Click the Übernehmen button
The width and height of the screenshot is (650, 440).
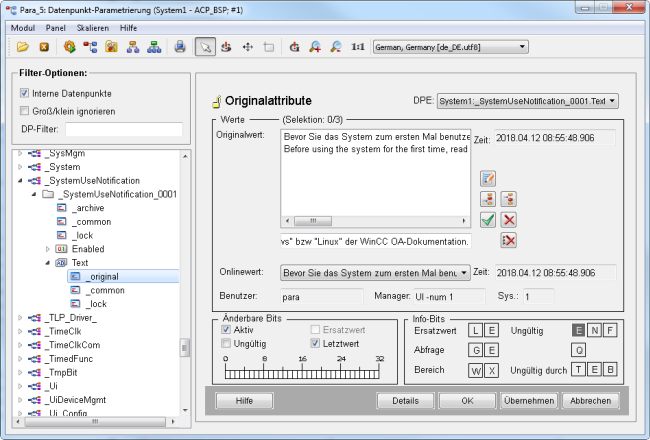(x=529, y=401)
